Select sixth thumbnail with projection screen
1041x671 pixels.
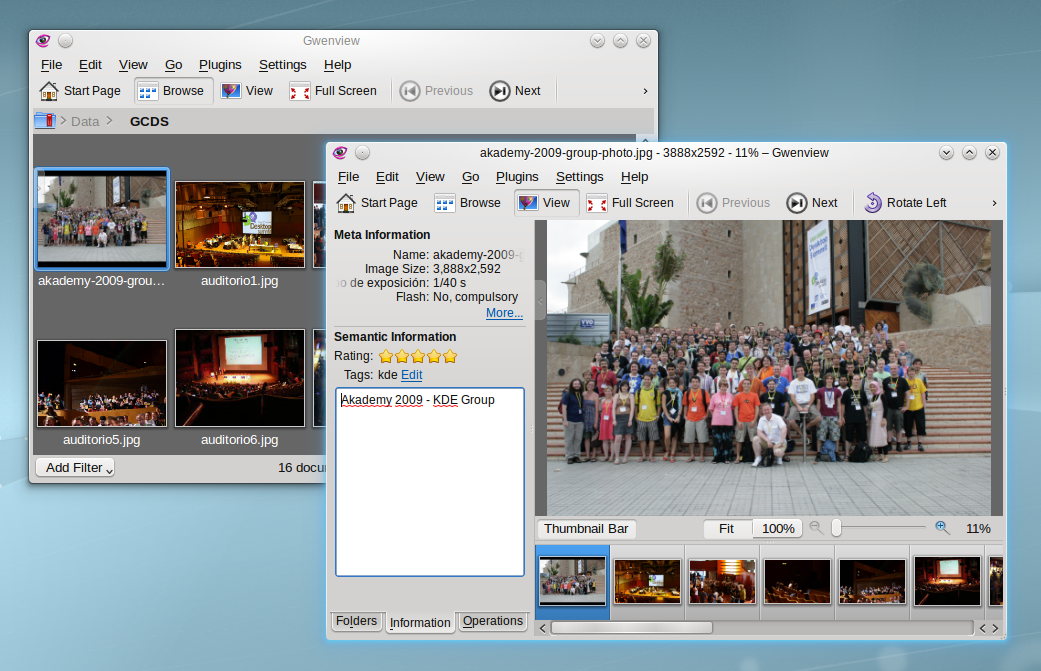pyautogui.click(x=947, y=581)
